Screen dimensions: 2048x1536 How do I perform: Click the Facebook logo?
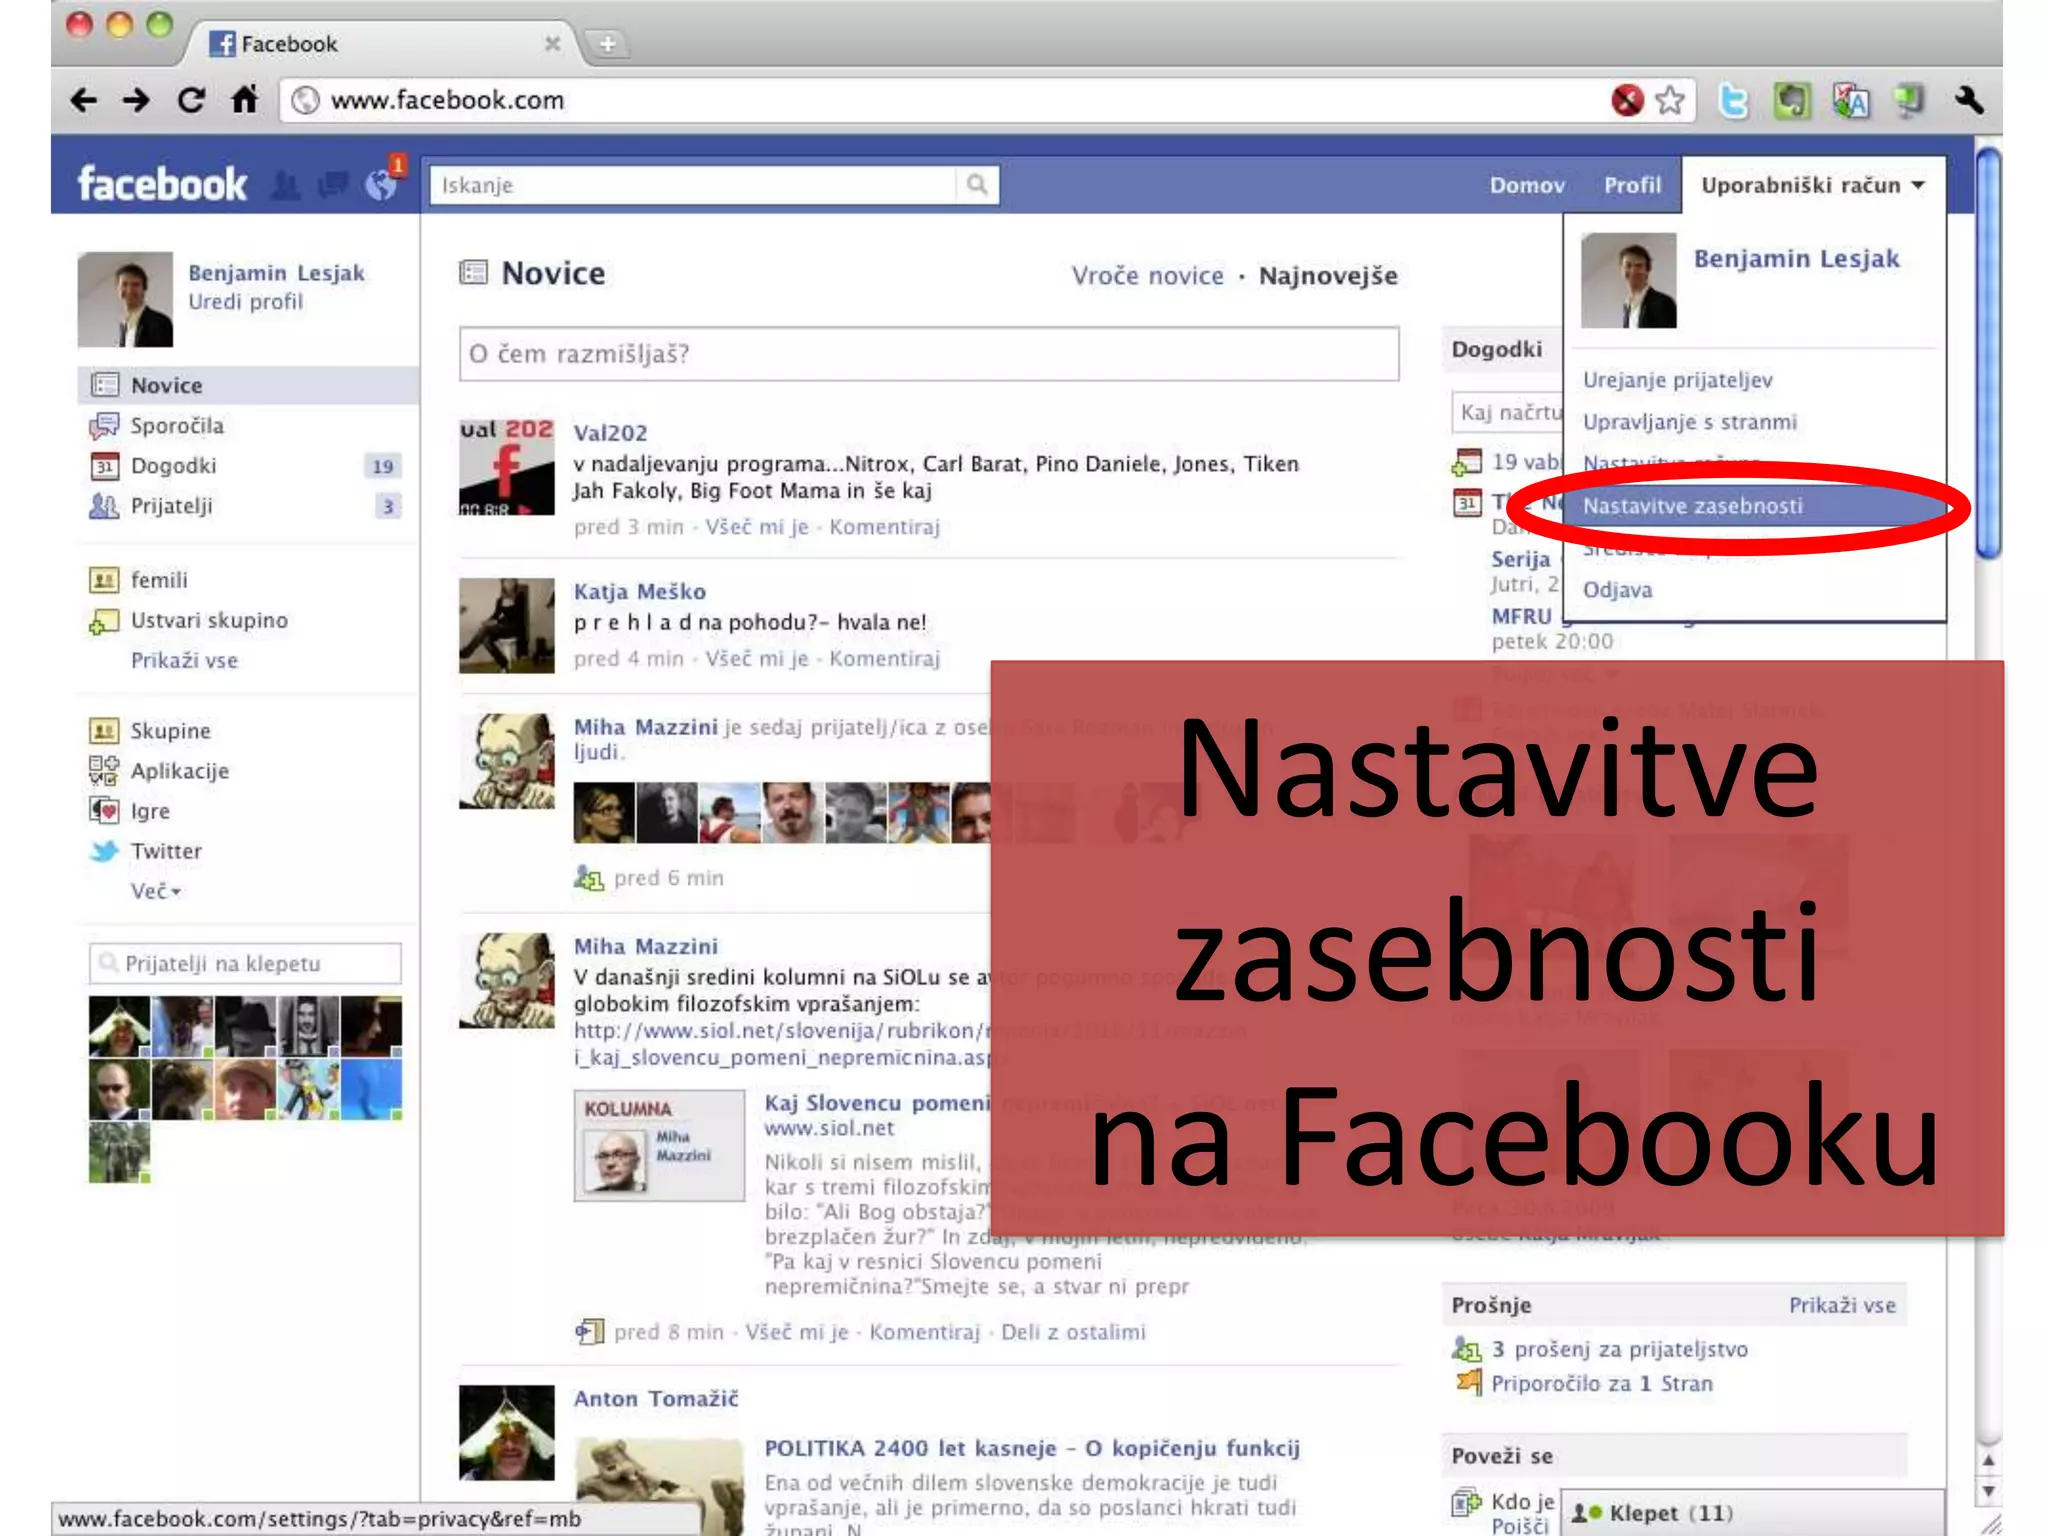coord(162,184)
